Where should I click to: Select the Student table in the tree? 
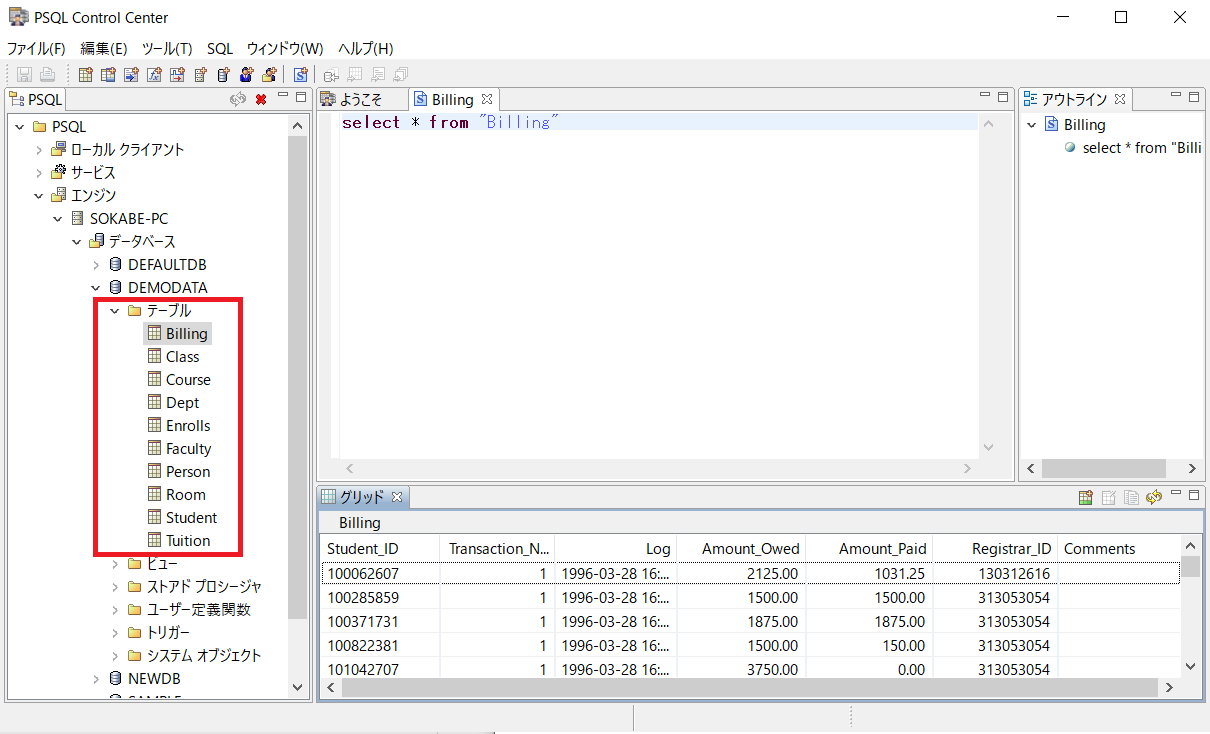pos(191,518)
